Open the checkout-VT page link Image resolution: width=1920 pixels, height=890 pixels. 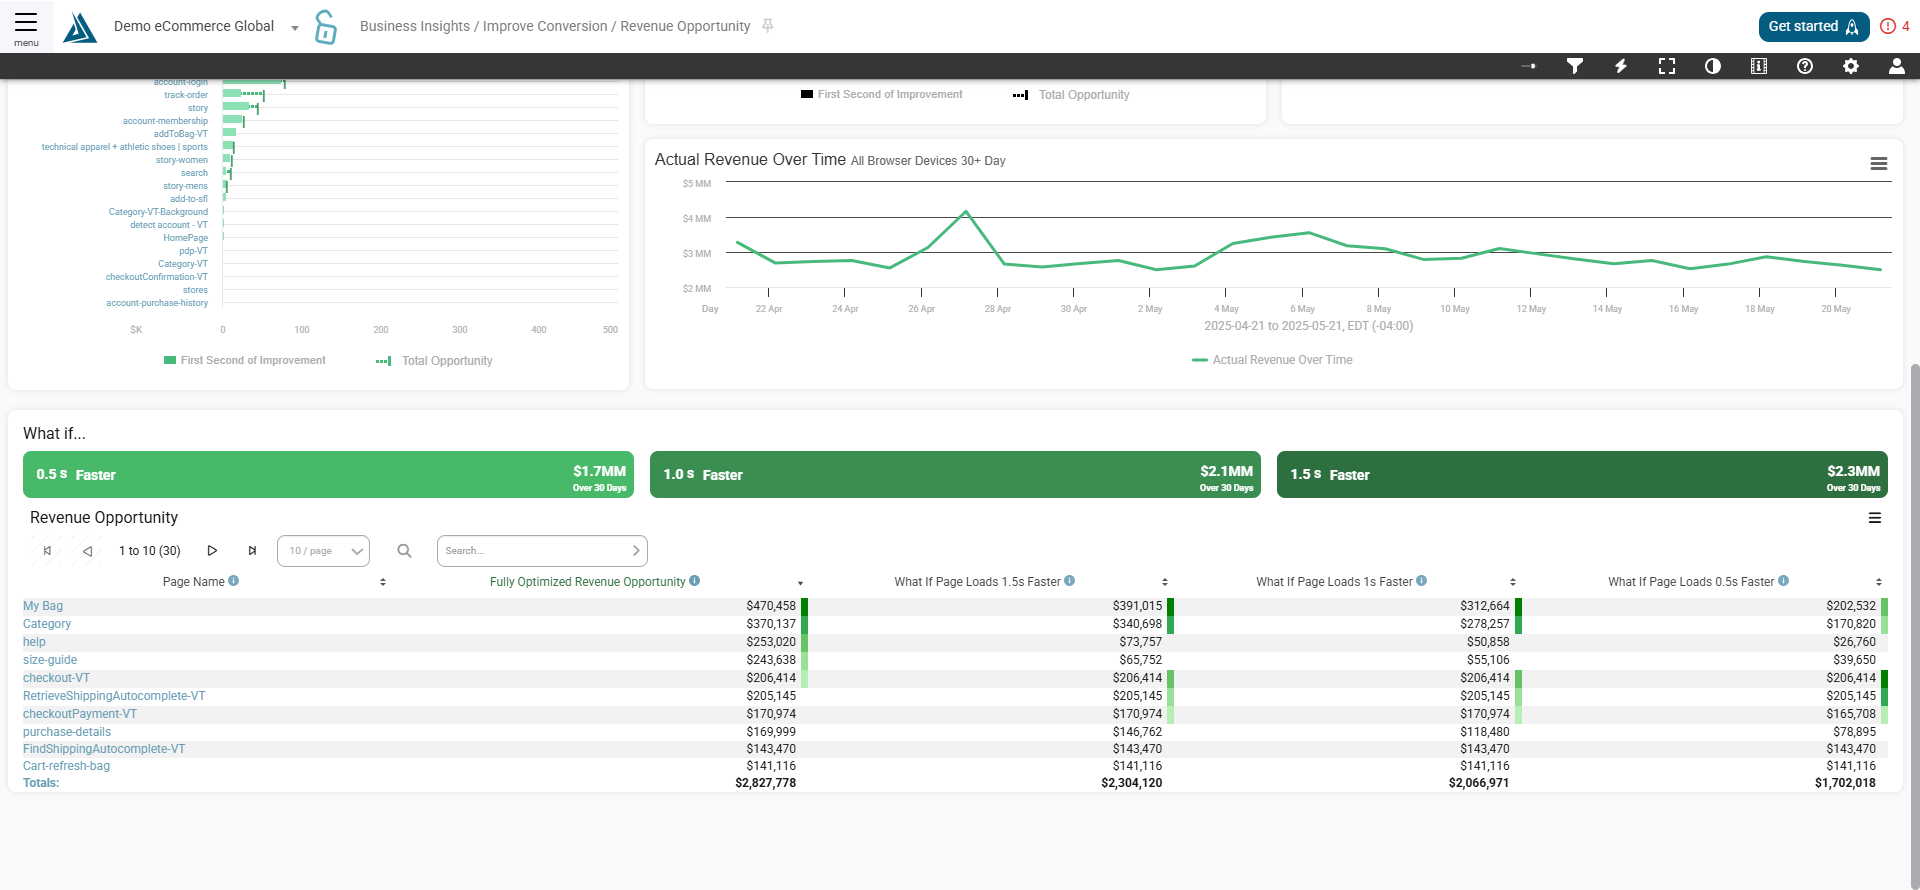[56, 678]
